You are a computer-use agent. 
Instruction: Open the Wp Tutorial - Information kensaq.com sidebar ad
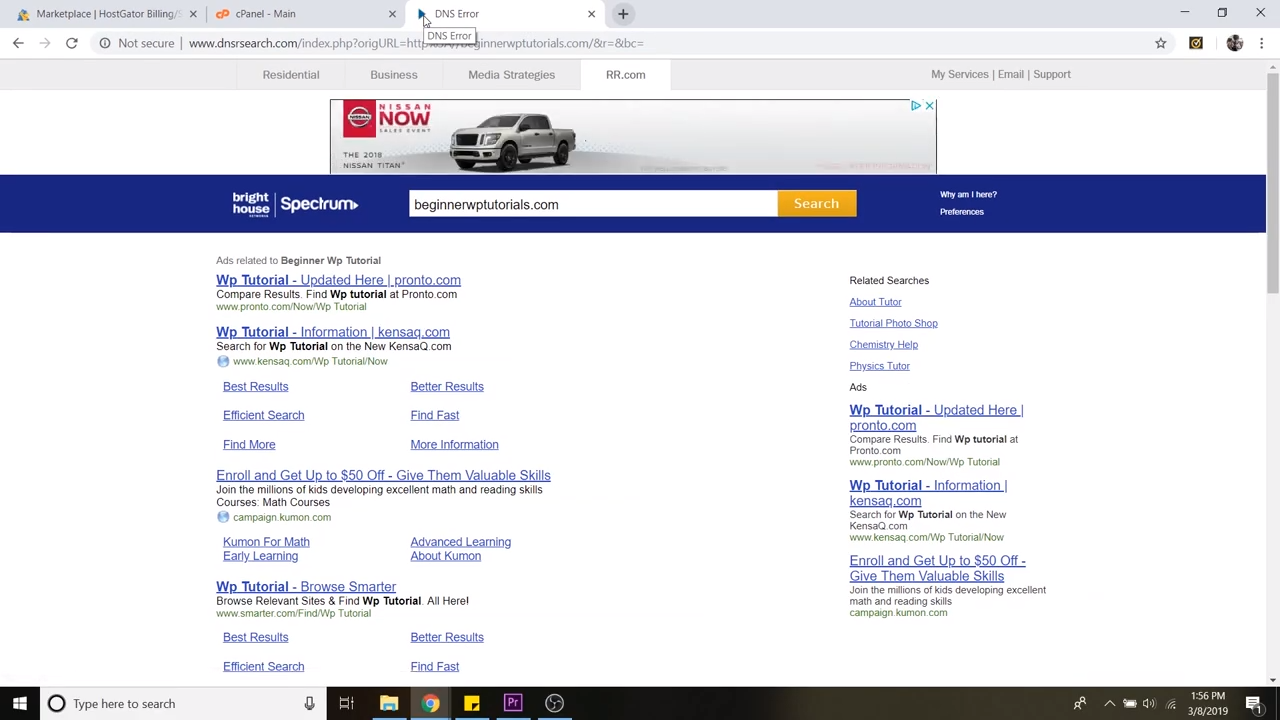(928, 493)
